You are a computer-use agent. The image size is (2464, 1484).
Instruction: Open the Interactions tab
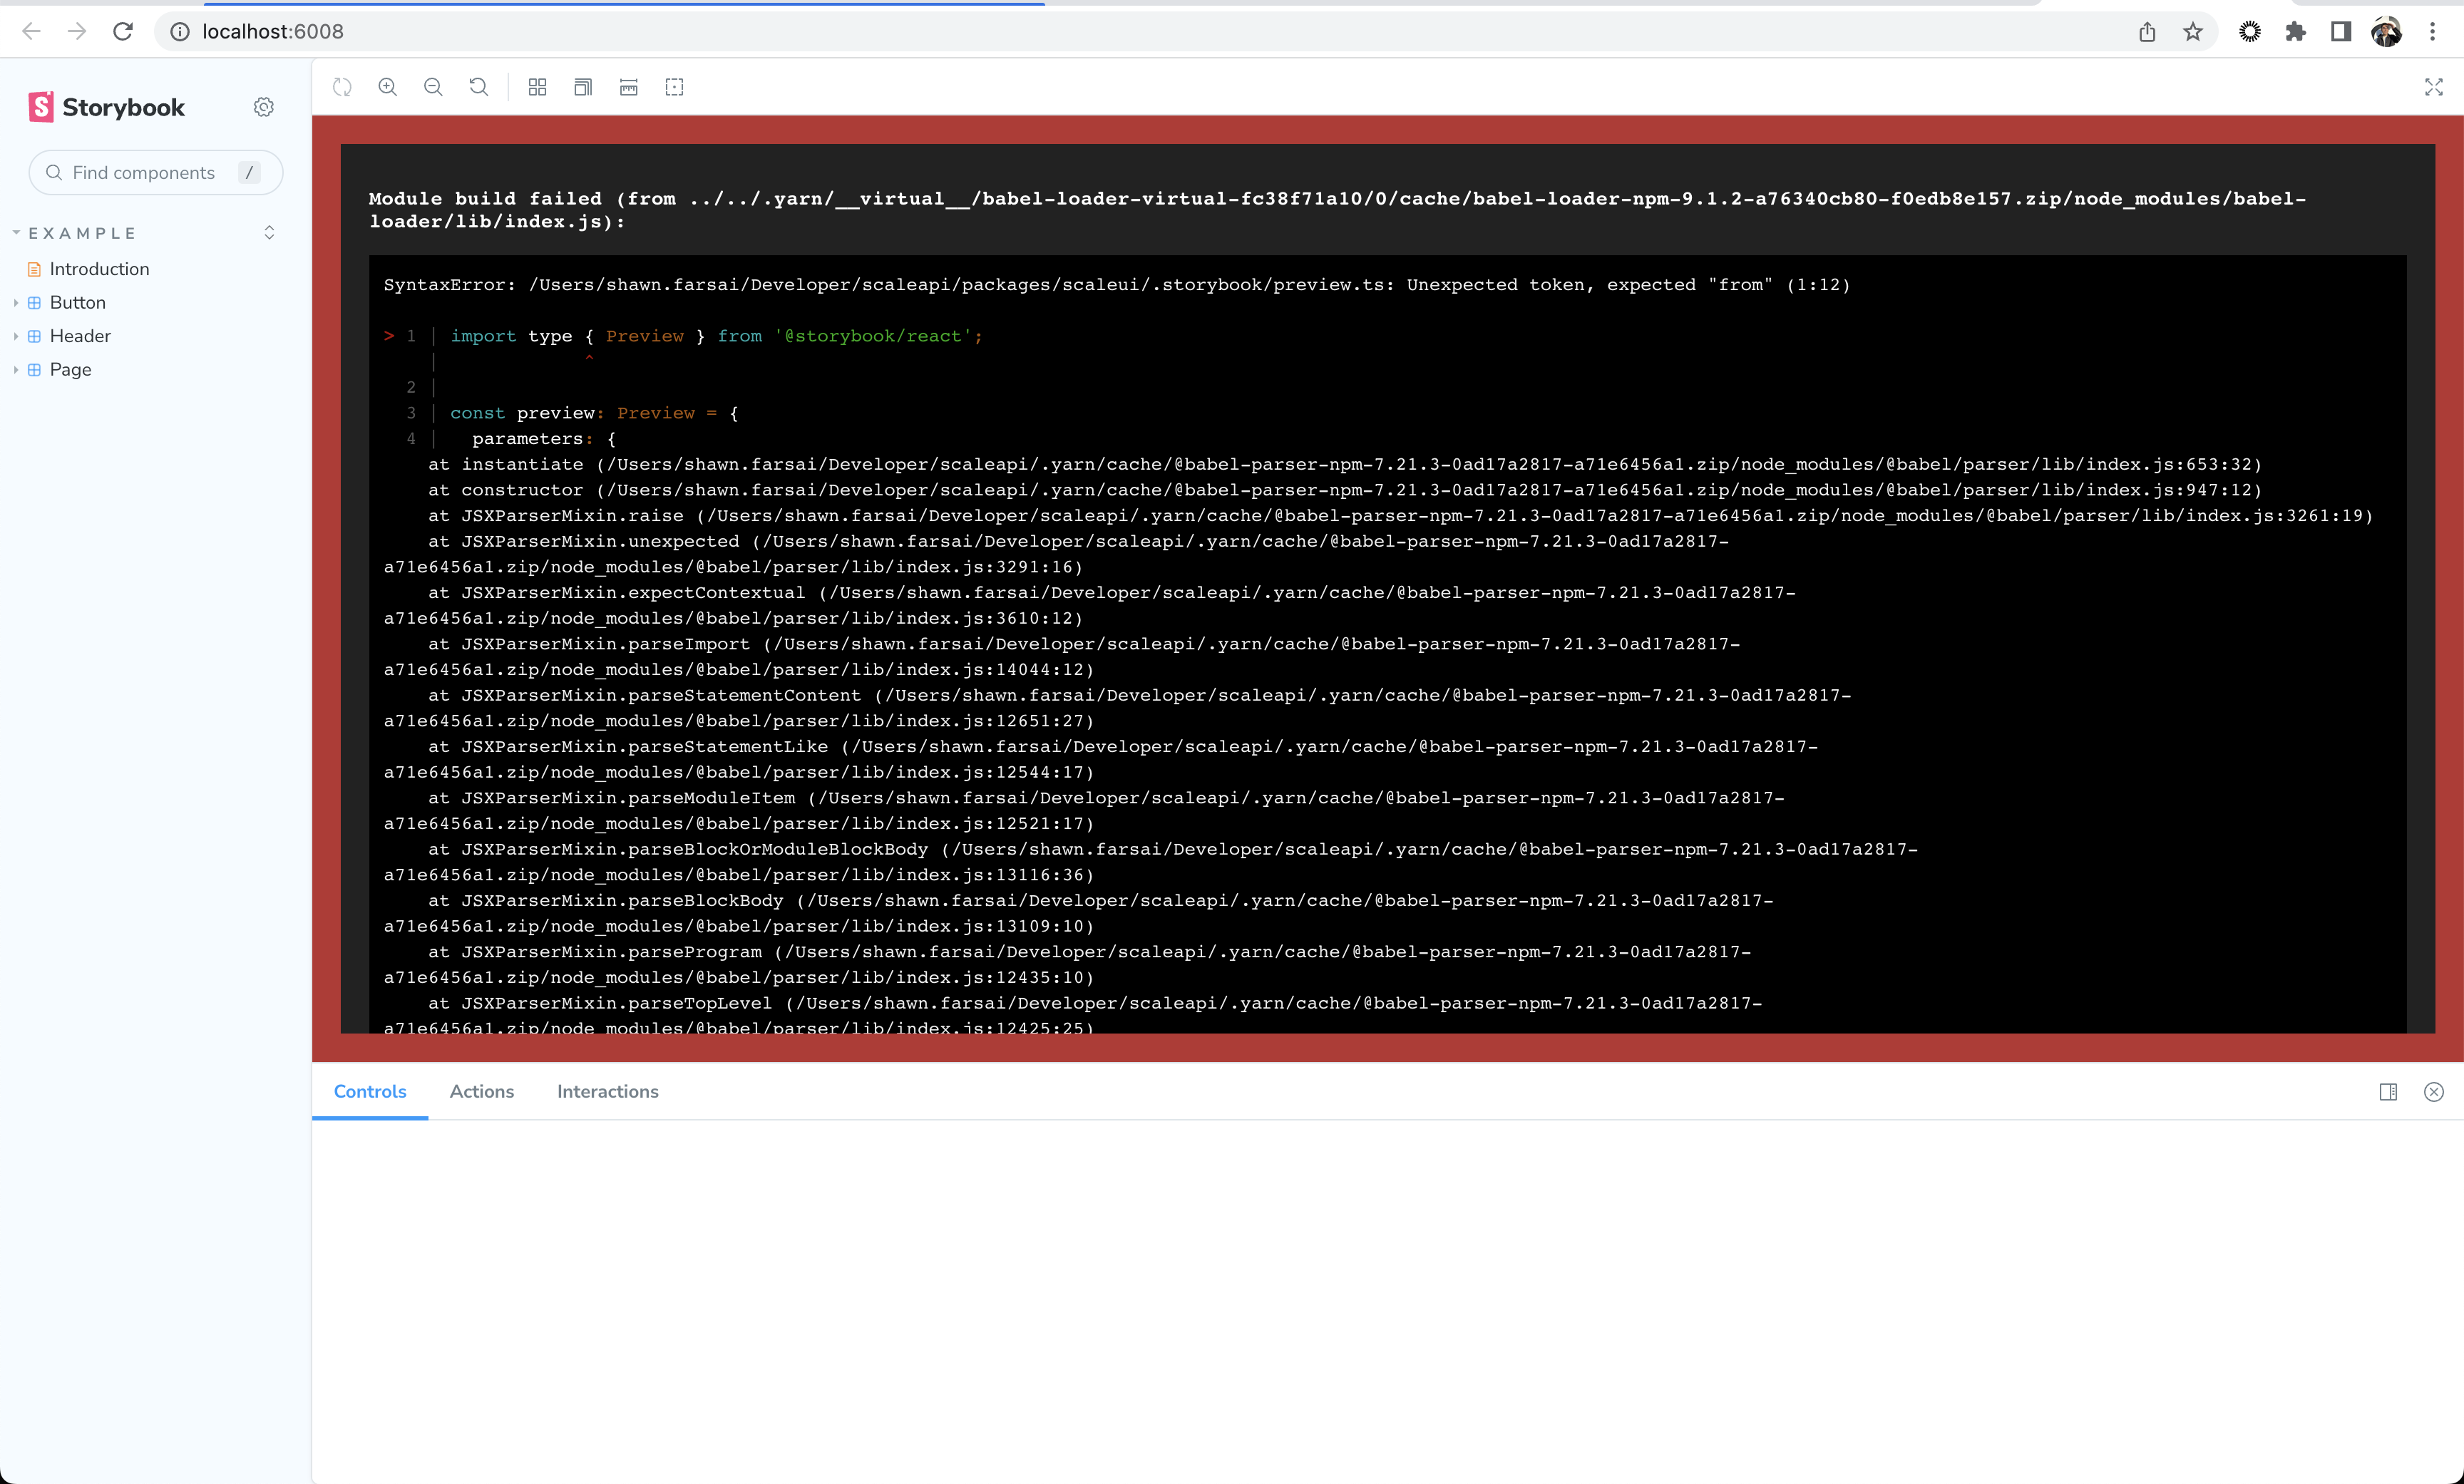(x=607, y=1092)
